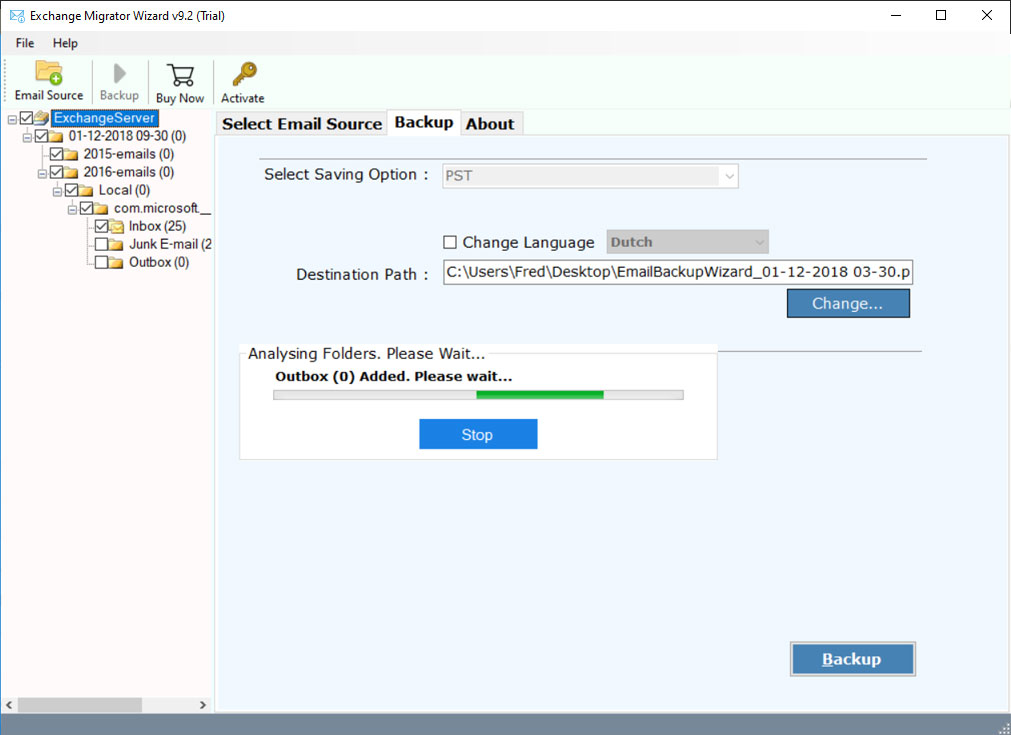Screen dimensions: 1011x735
Task: Open the Help menu
Action: tap(65, 43)
